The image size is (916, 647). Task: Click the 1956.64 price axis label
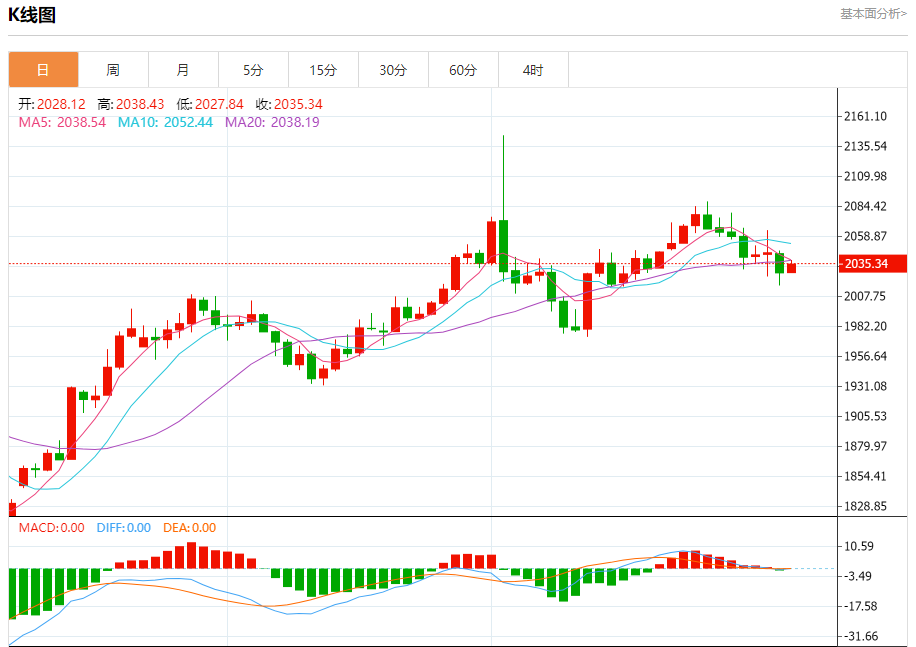click(865, 356)
